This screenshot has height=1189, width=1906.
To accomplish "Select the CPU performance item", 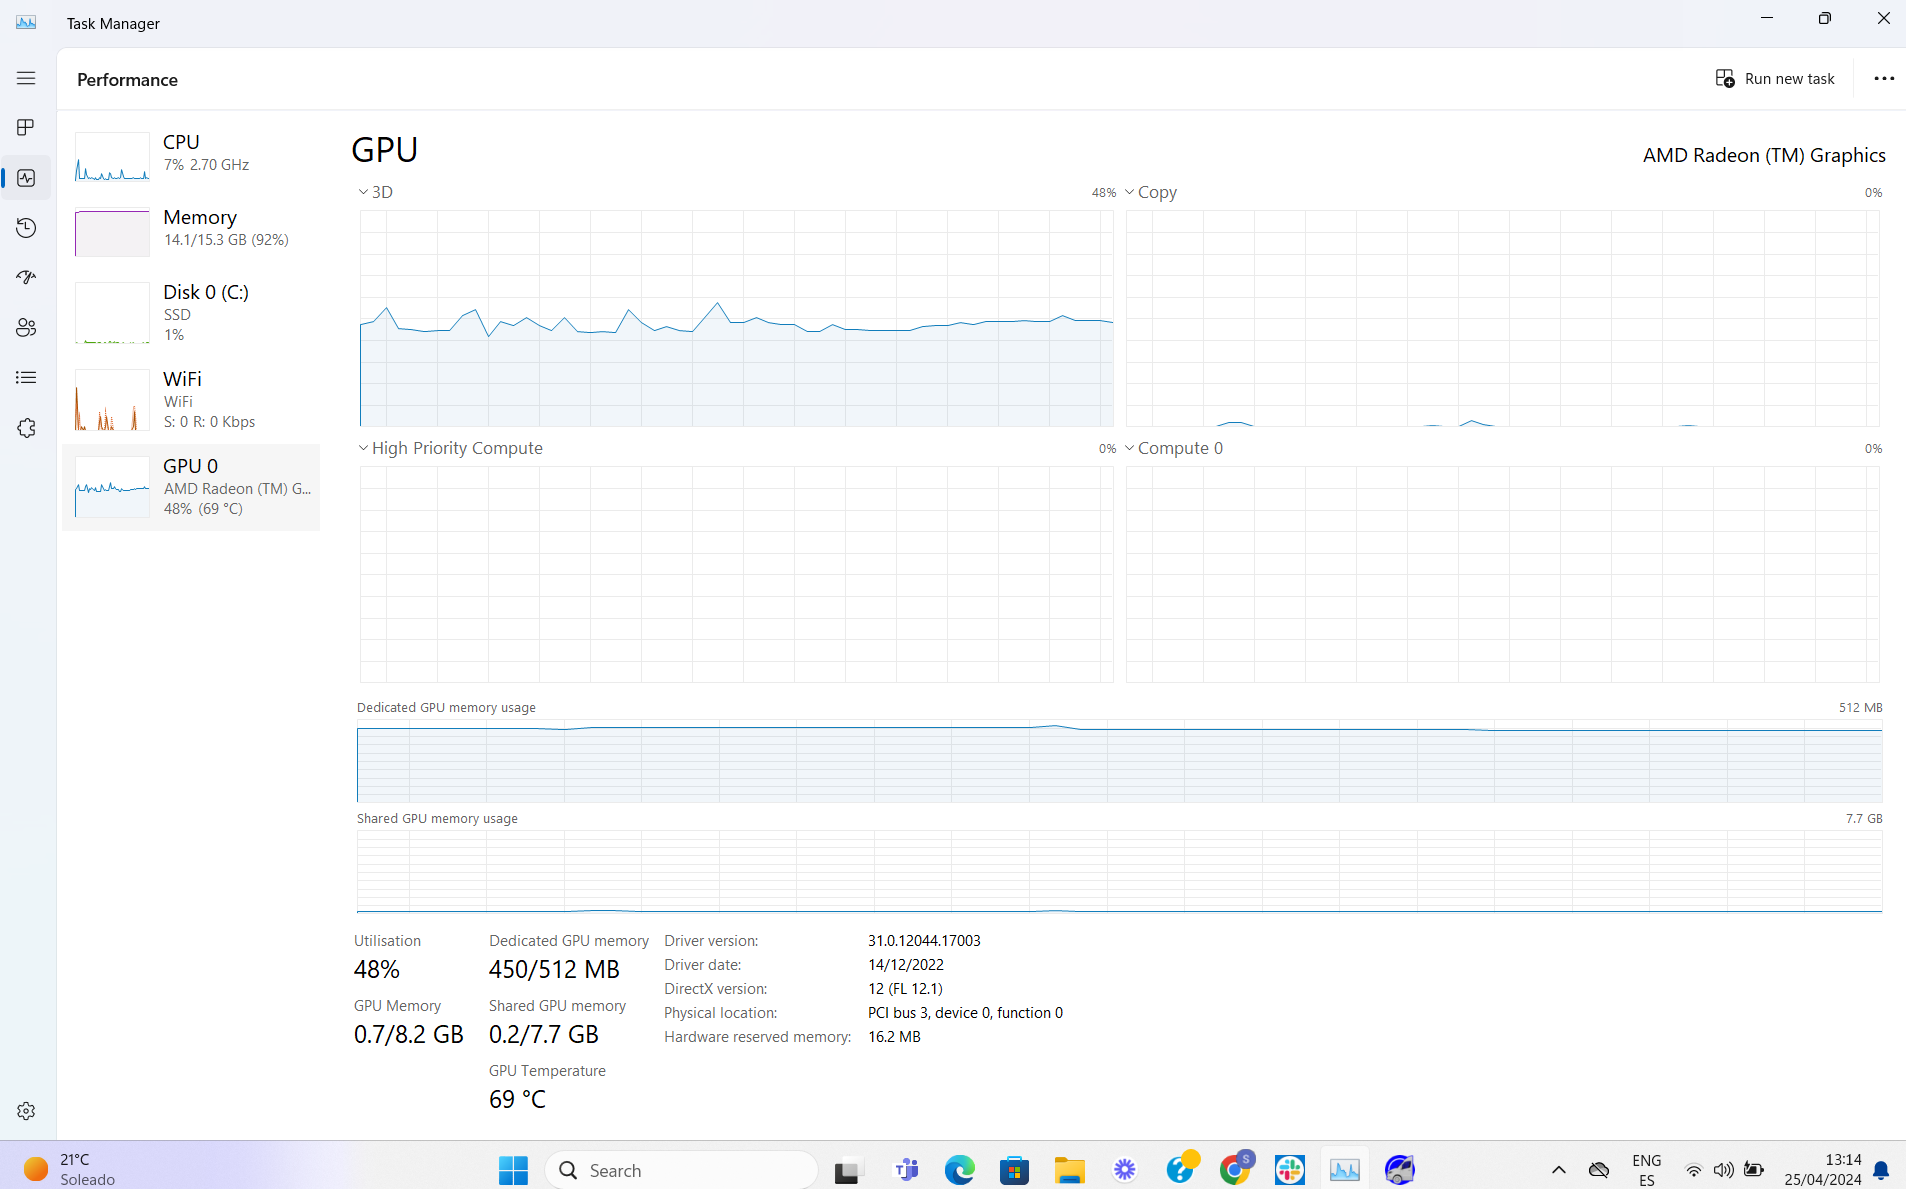I will point(191,156).
